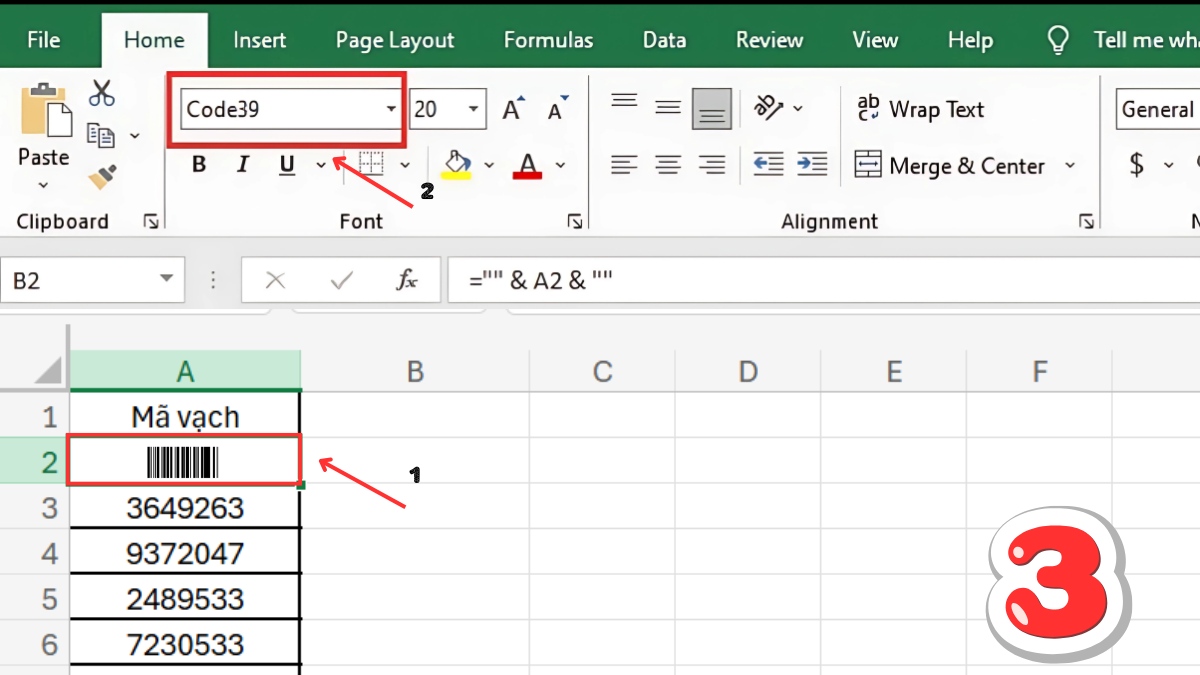Click the Orientation text angle icon

769,107
